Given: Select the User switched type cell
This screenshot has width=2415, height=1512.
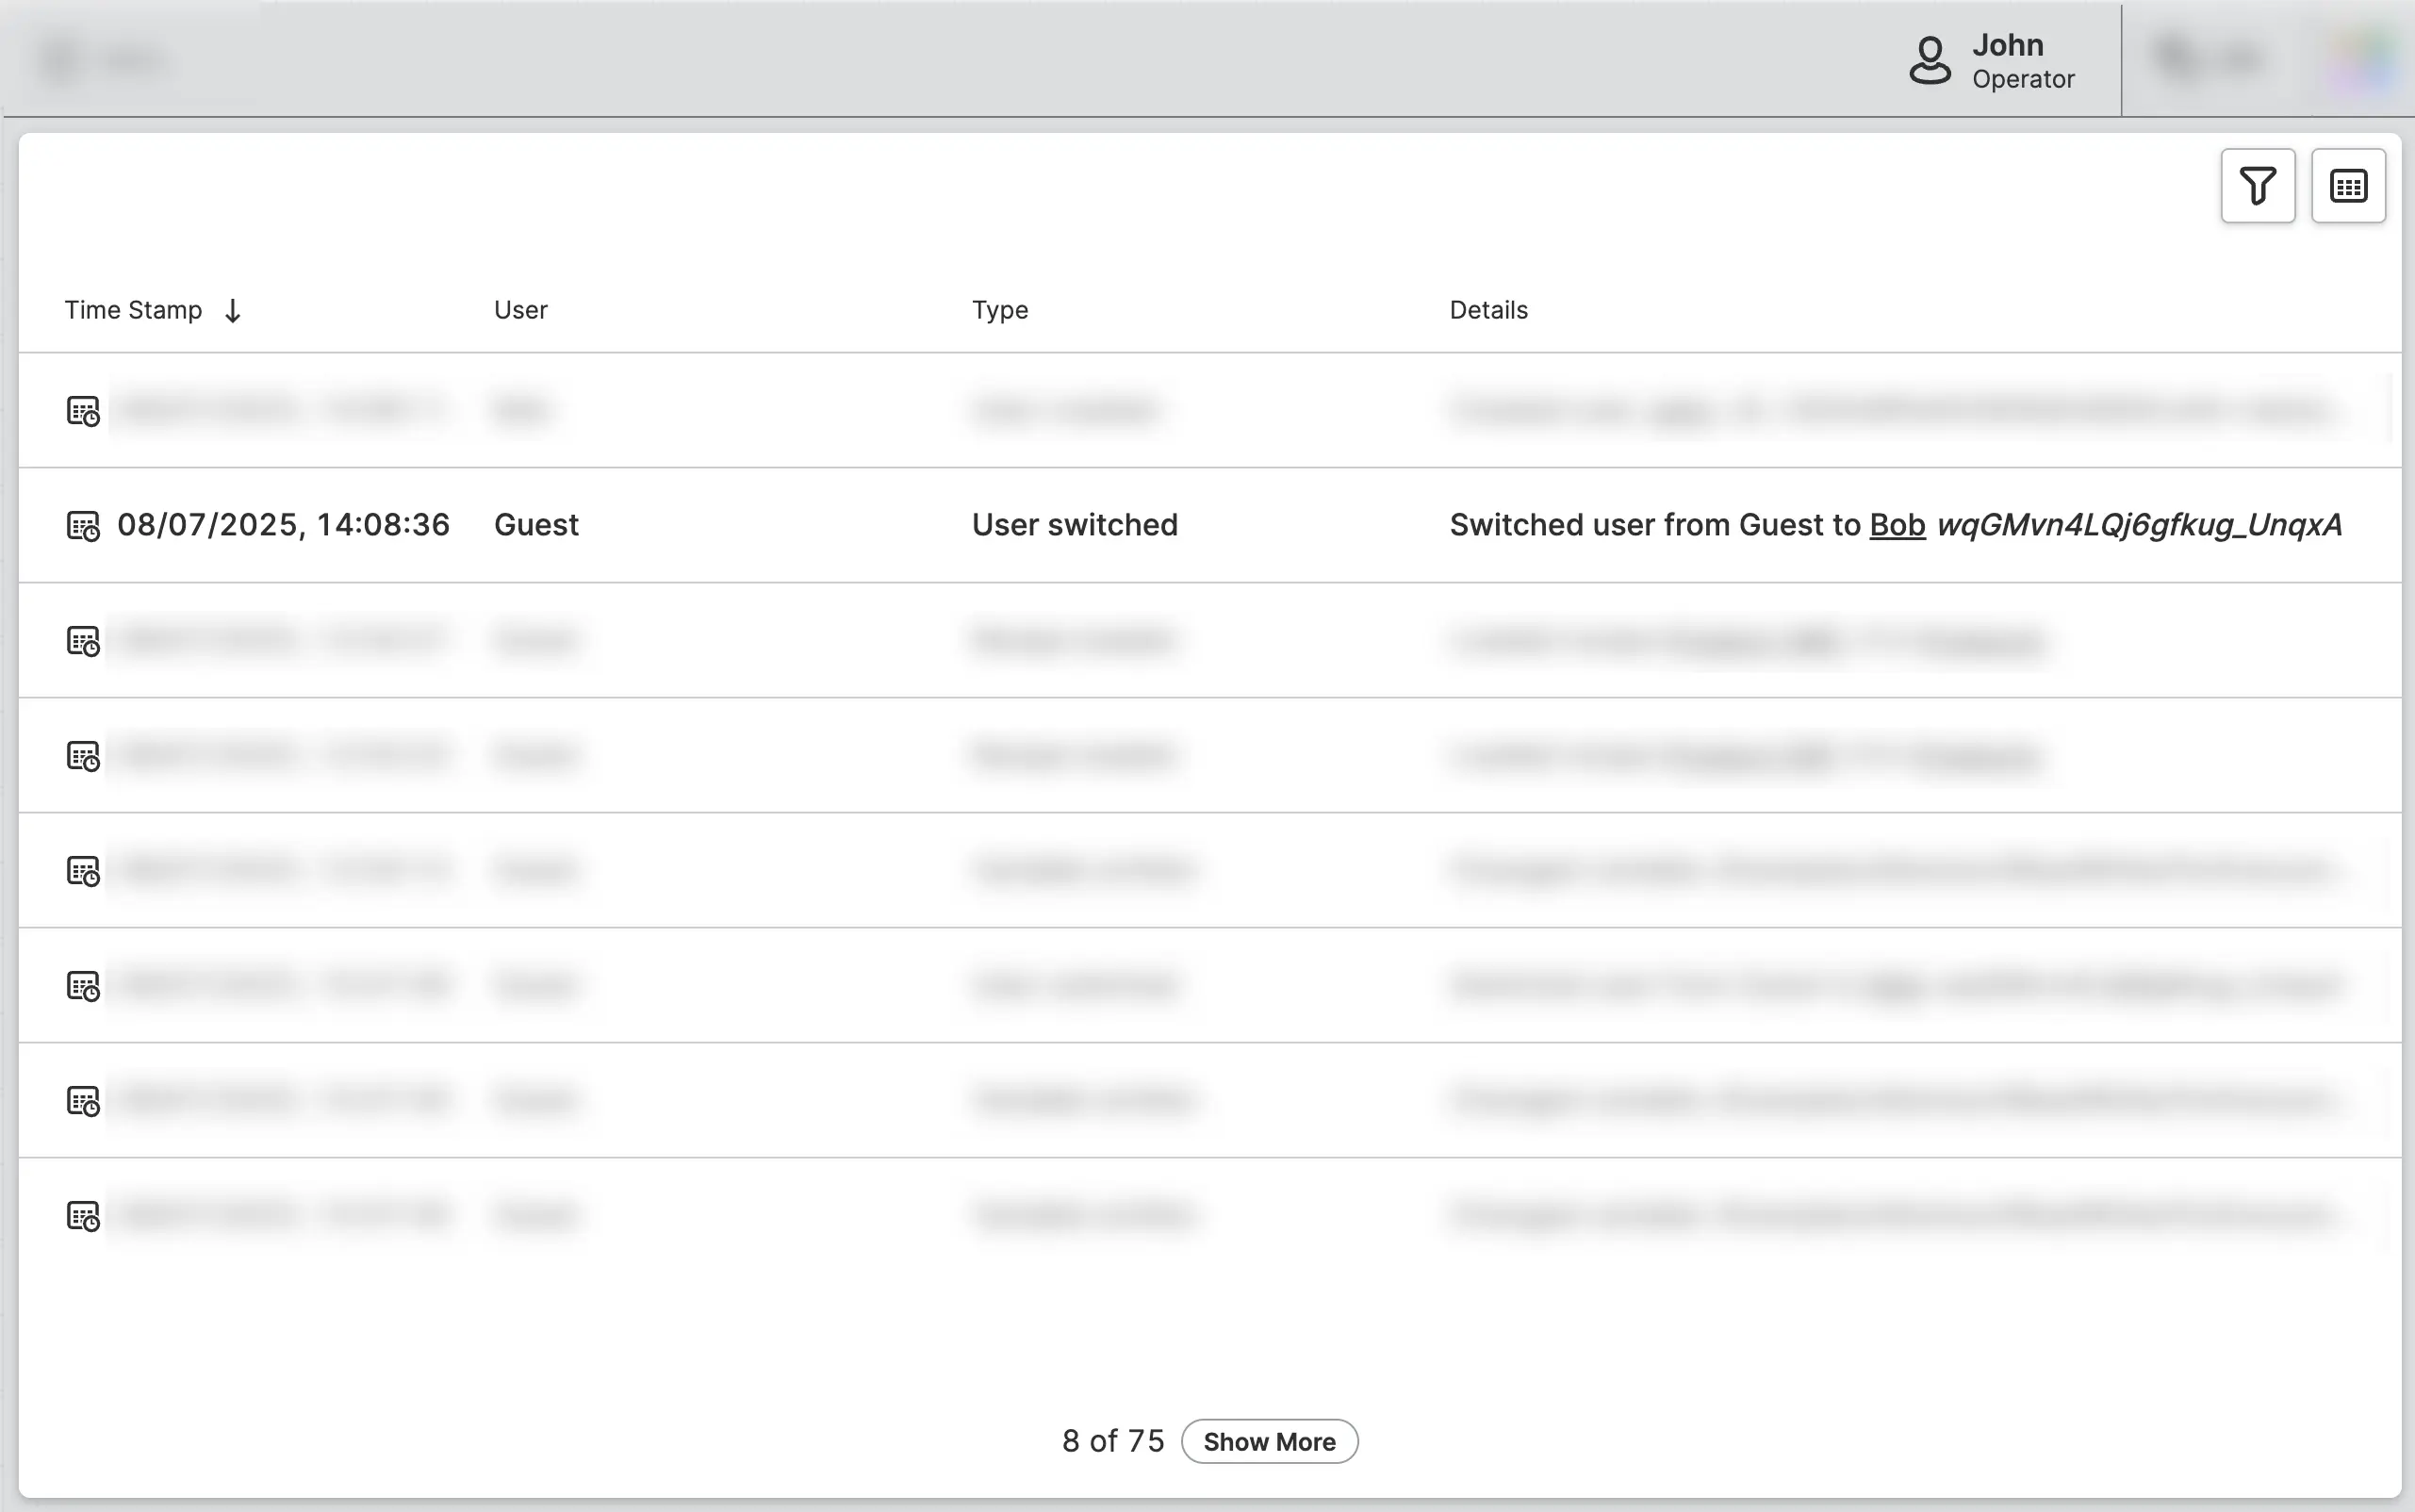Looking at the screenshot, I should (x=1074, y=525).
